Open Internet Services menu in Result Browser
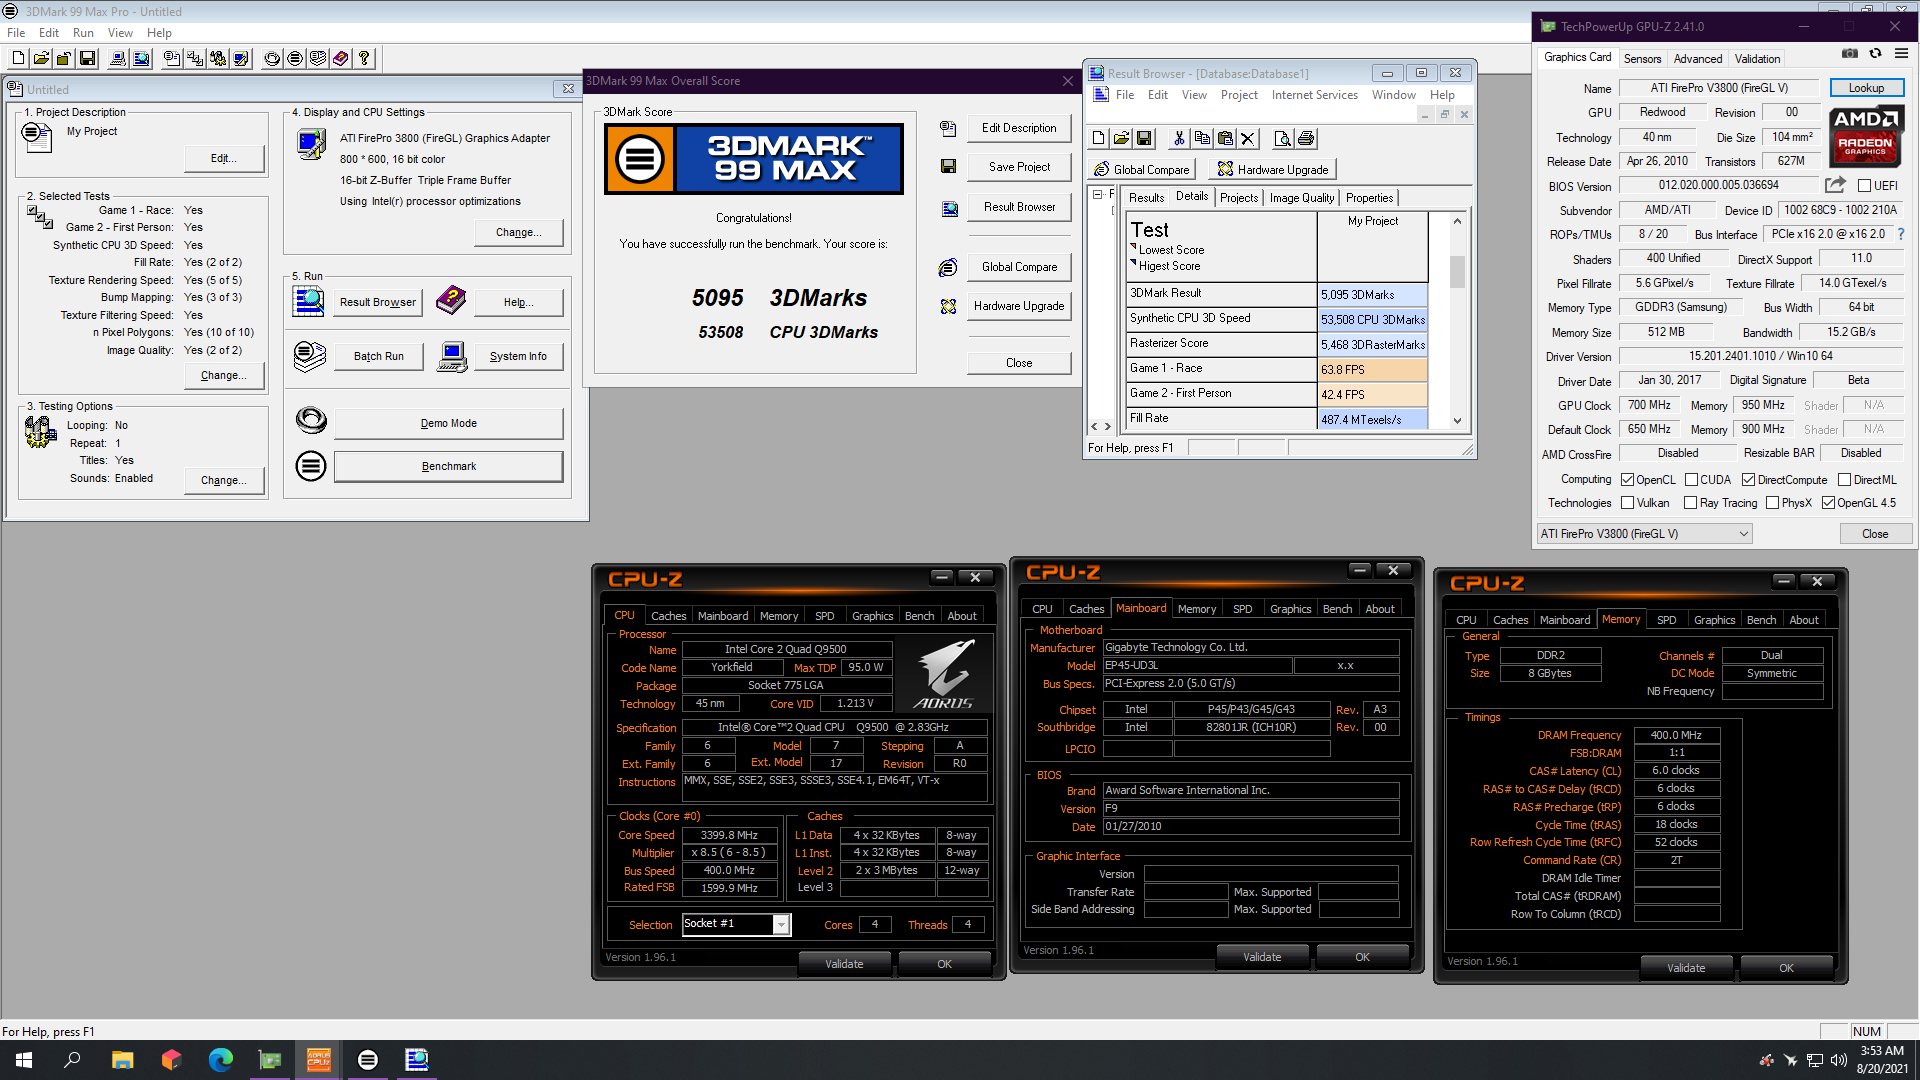Viewport: 1920px width, 1080px height. pos(1314,95)
